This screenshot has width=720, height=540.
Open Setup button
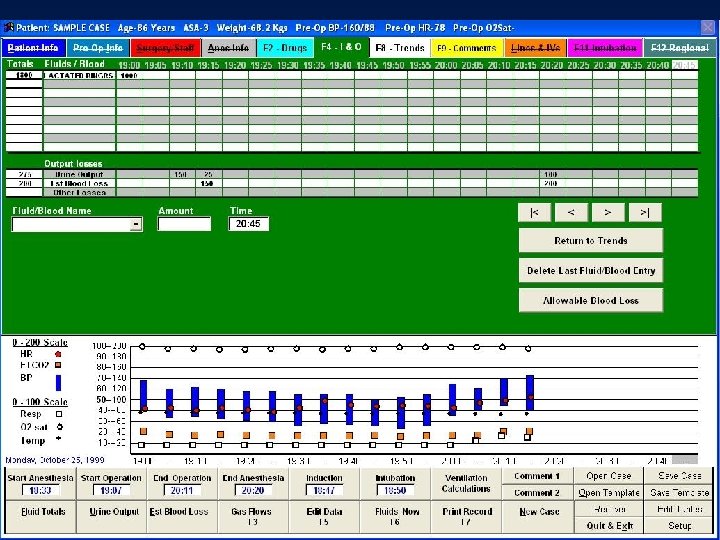(x=679, y=526)
